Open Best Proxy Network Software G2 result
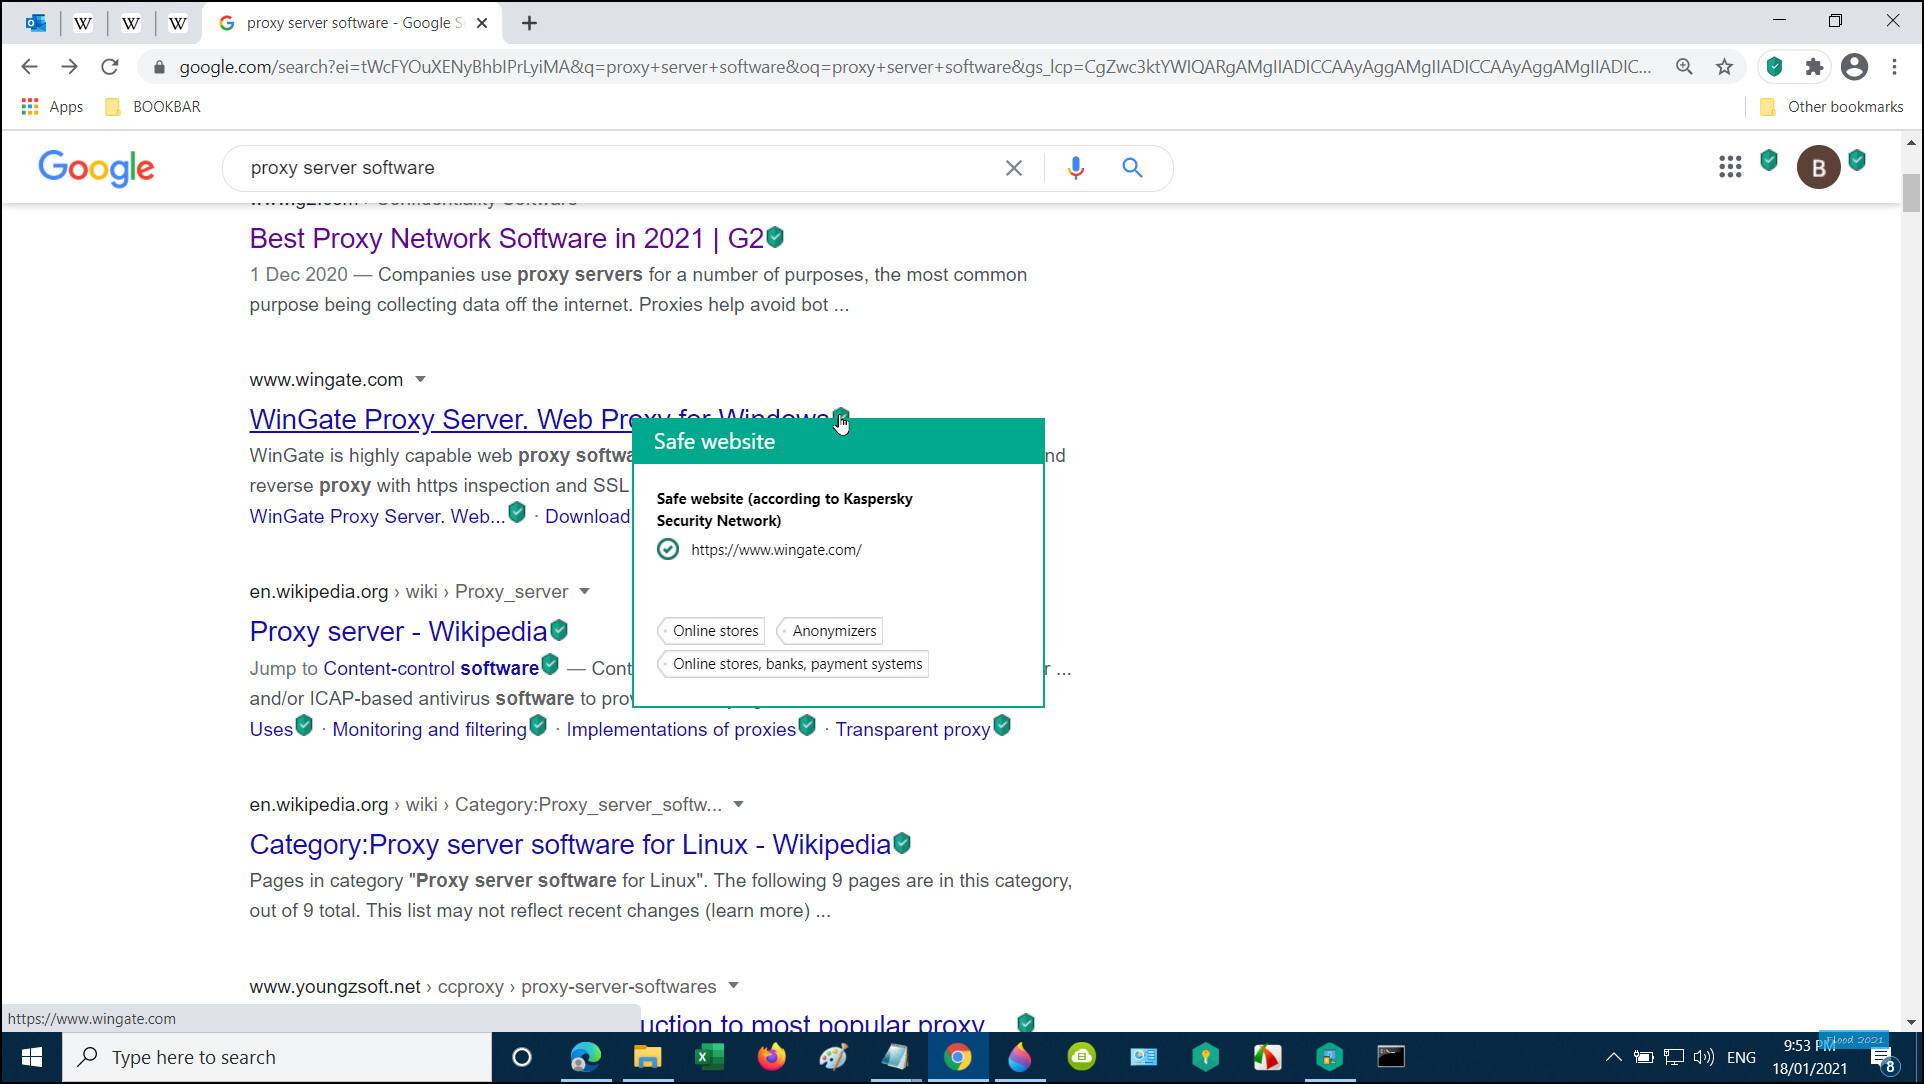The image size is (1924, 1084). tap(506, 238)
